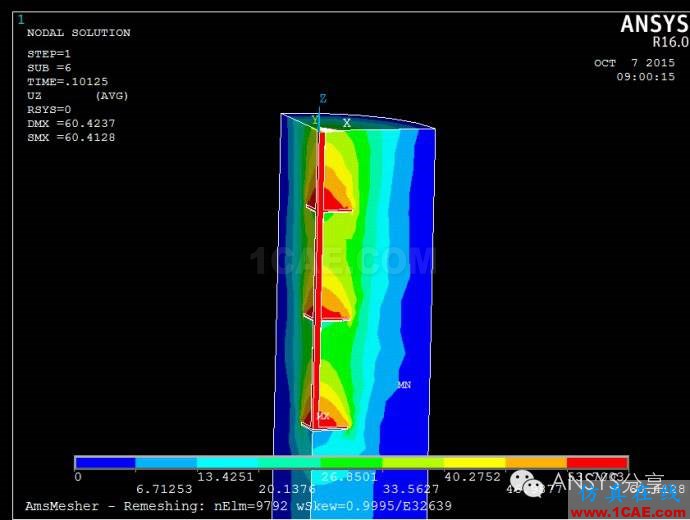The width and height of the screenshot is (690, 520).
Task: Click the dark blue legend color band
Action: [105, 463]
